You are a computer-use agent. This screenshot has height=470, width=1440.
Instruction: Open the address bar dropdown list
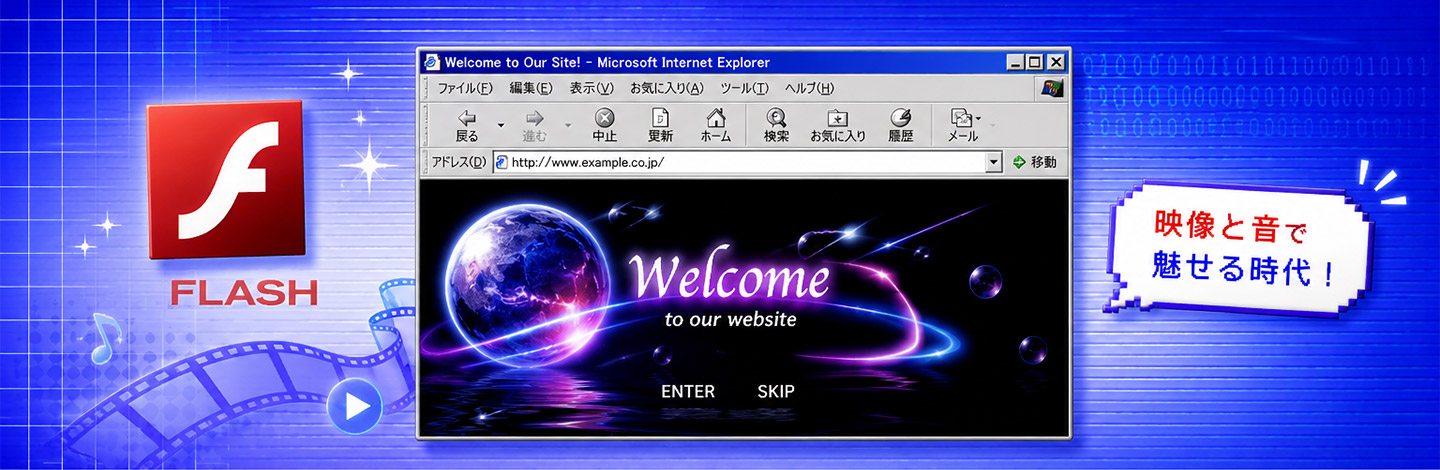(993, 162)
